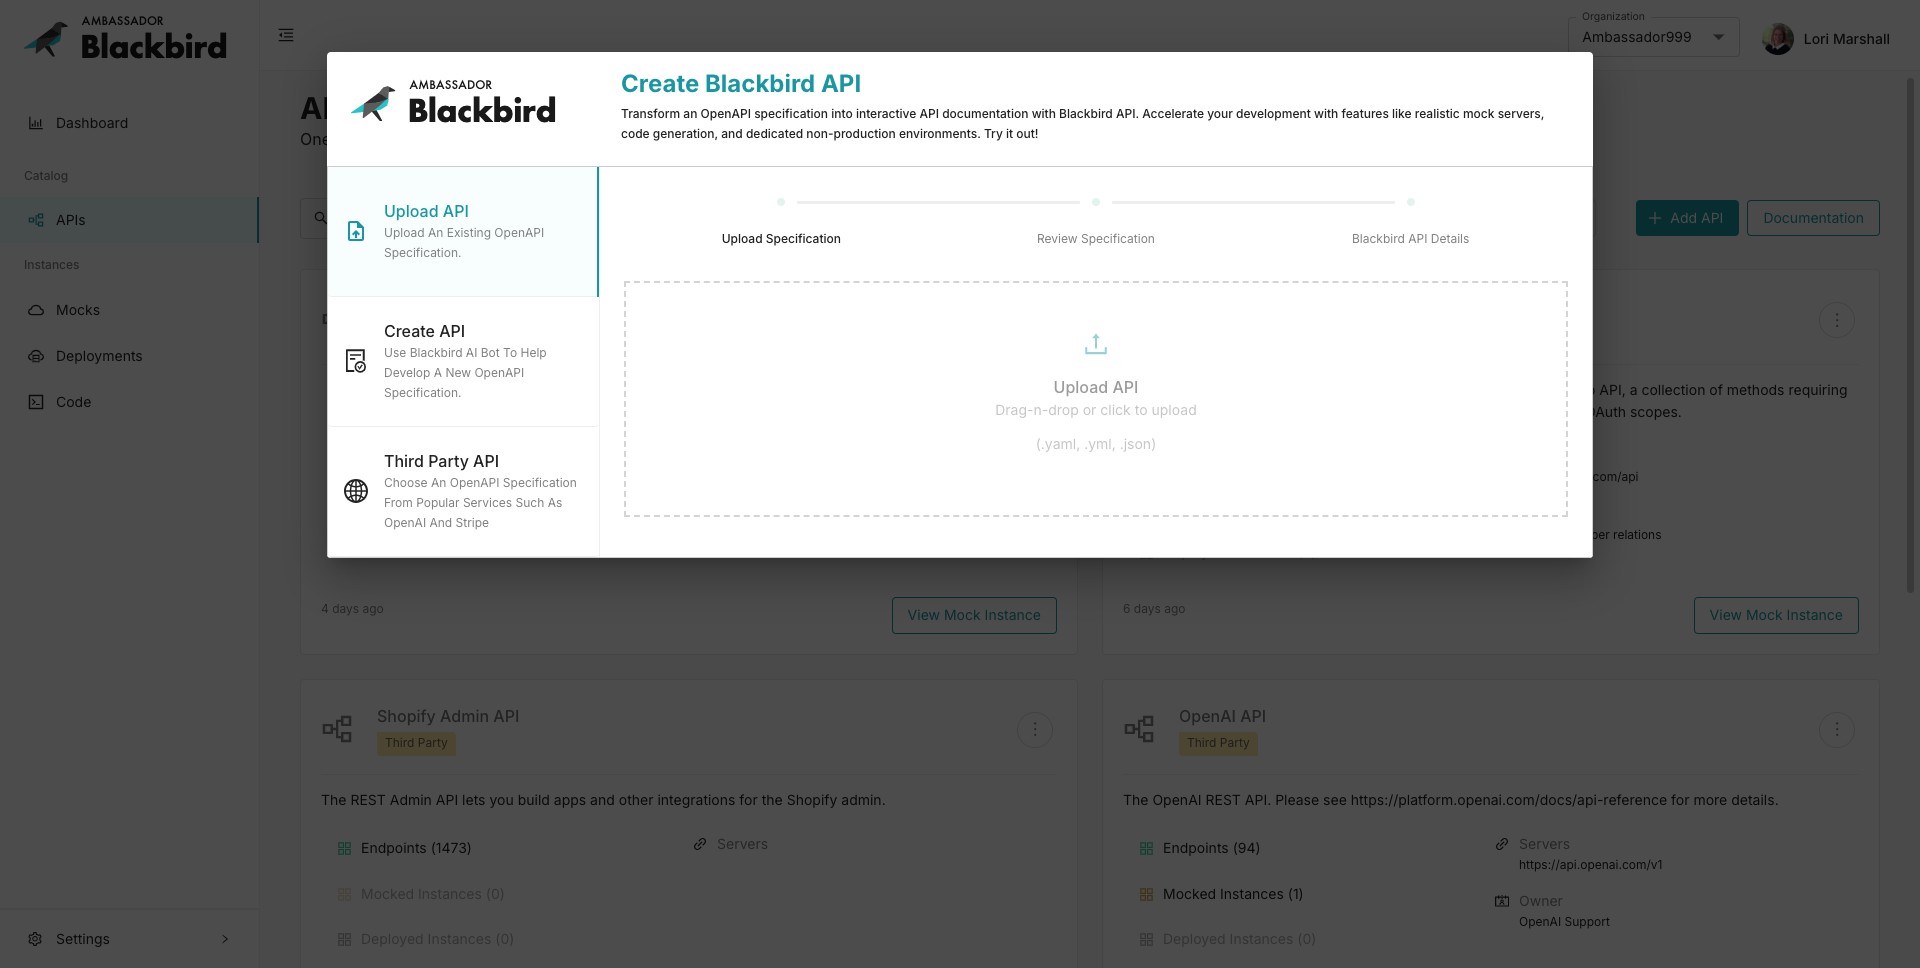Image resolution: width=1920 pixels, height=968 pixels.
Task: Click the upload arrow icon in dropzone
Action: pyautogui.click(x=1096, y=344)
